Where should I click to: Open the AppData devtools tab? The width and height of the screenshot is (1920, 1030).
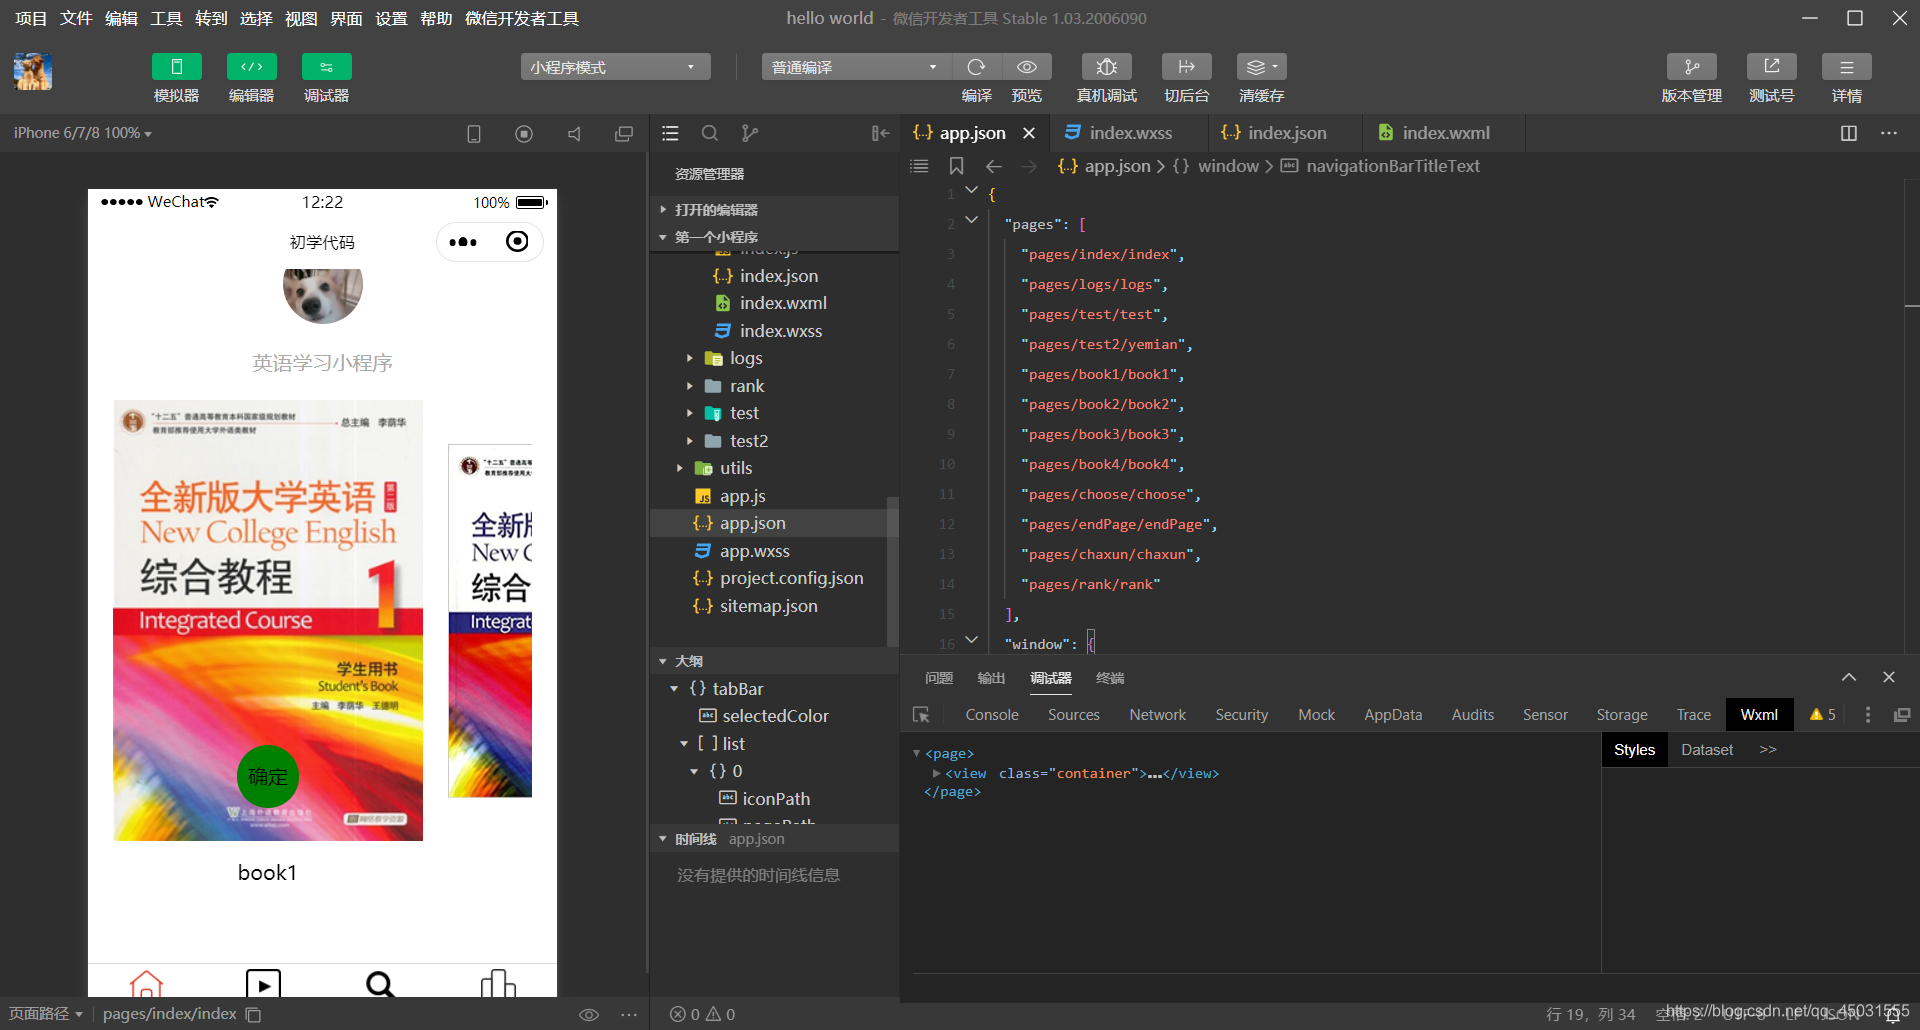(1393, 715)
